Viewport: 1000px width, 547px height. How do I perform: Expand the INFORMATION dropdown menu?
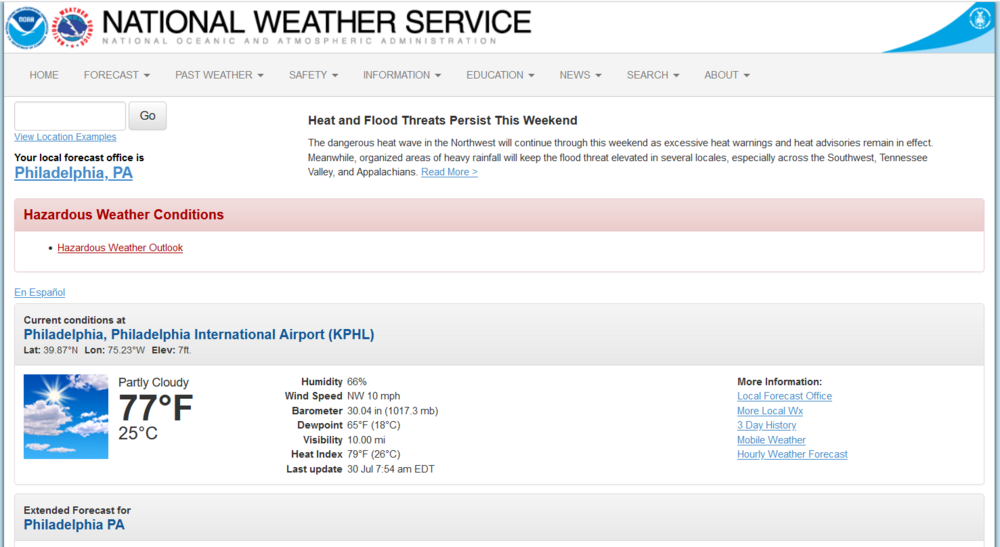402,75
